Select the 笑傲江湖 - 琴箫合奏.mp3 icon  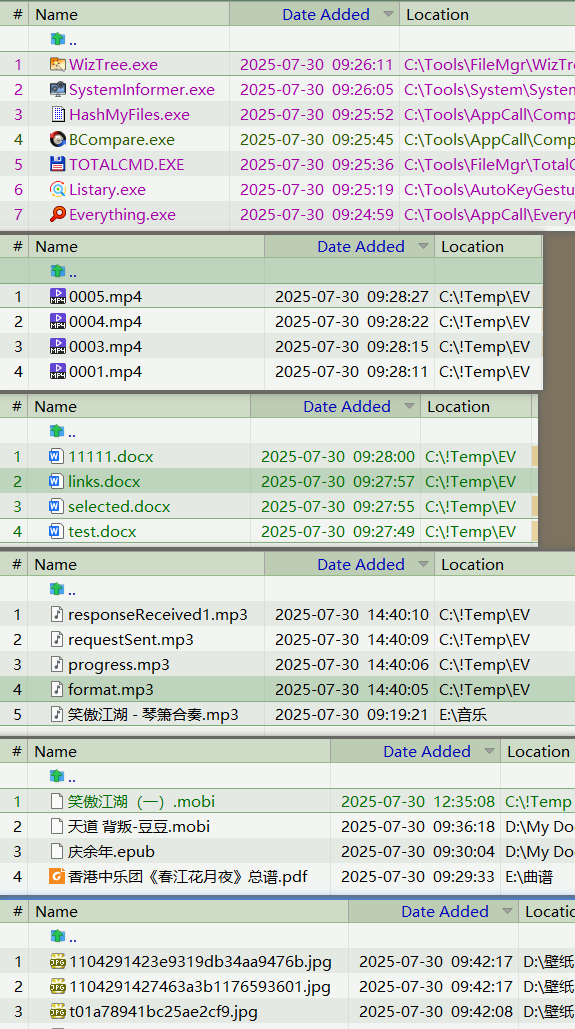tap(57, 714)
